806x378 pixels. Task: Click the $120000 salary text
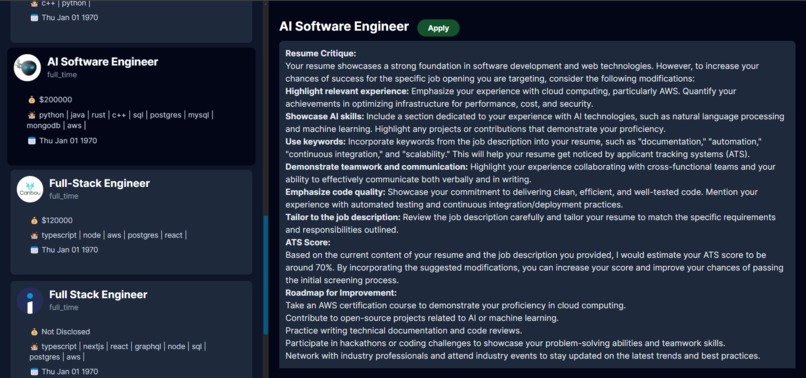point(58,221)
